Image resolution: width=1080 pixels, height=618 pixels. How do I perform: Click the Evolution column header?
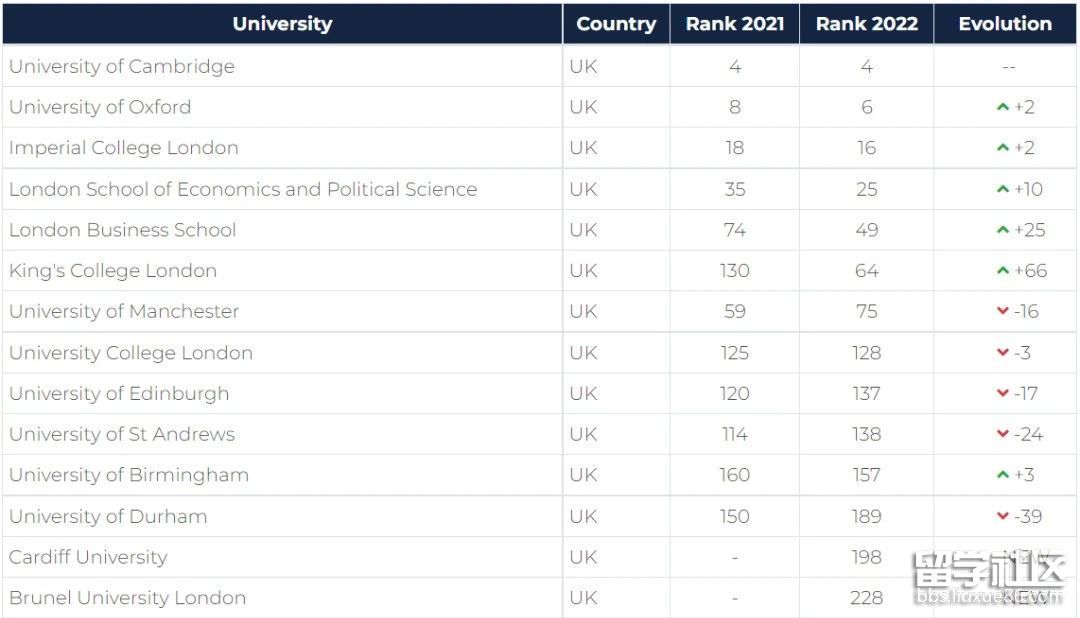(x=1005, y=23)
